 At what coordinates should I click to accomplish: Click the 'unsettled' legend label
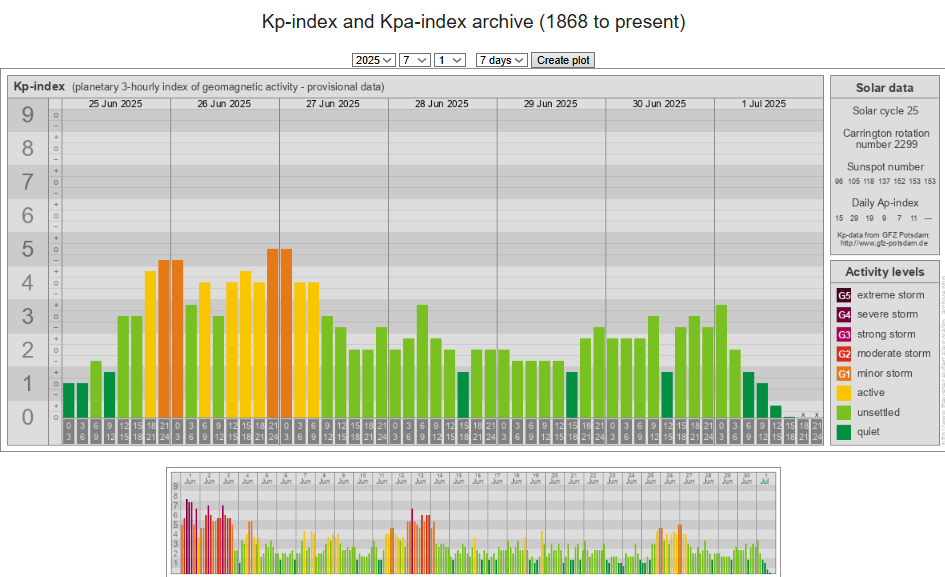point(878,412)
